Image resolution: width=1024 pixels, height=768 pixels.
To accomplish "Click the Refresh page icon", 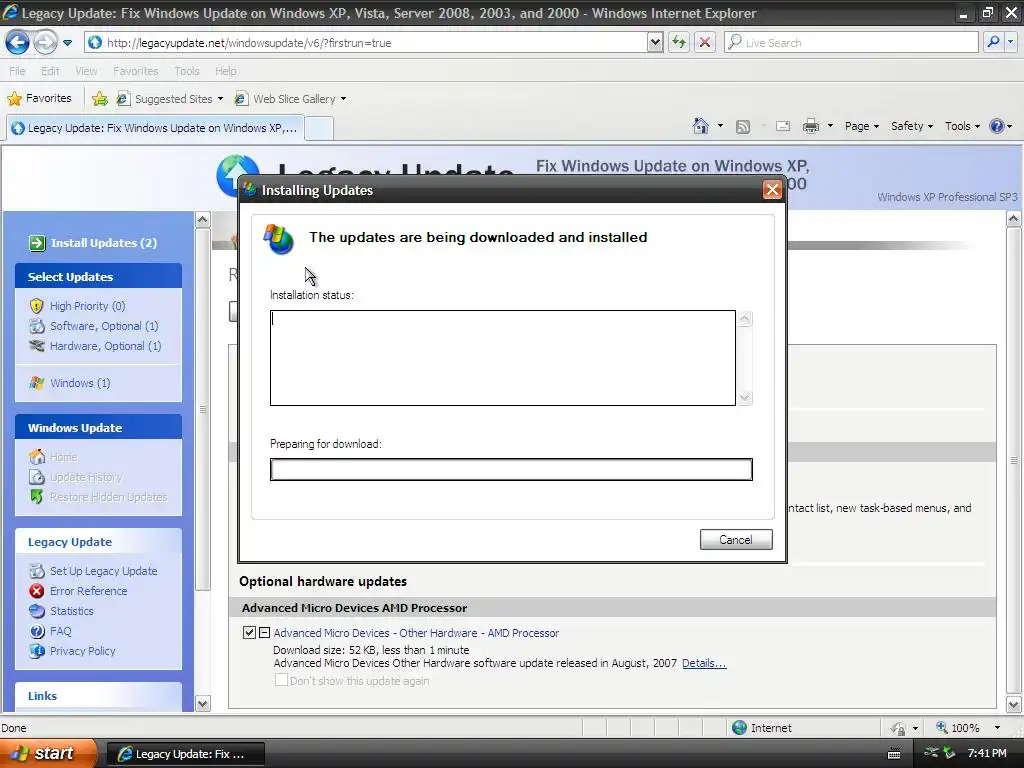I will [679, 43].
